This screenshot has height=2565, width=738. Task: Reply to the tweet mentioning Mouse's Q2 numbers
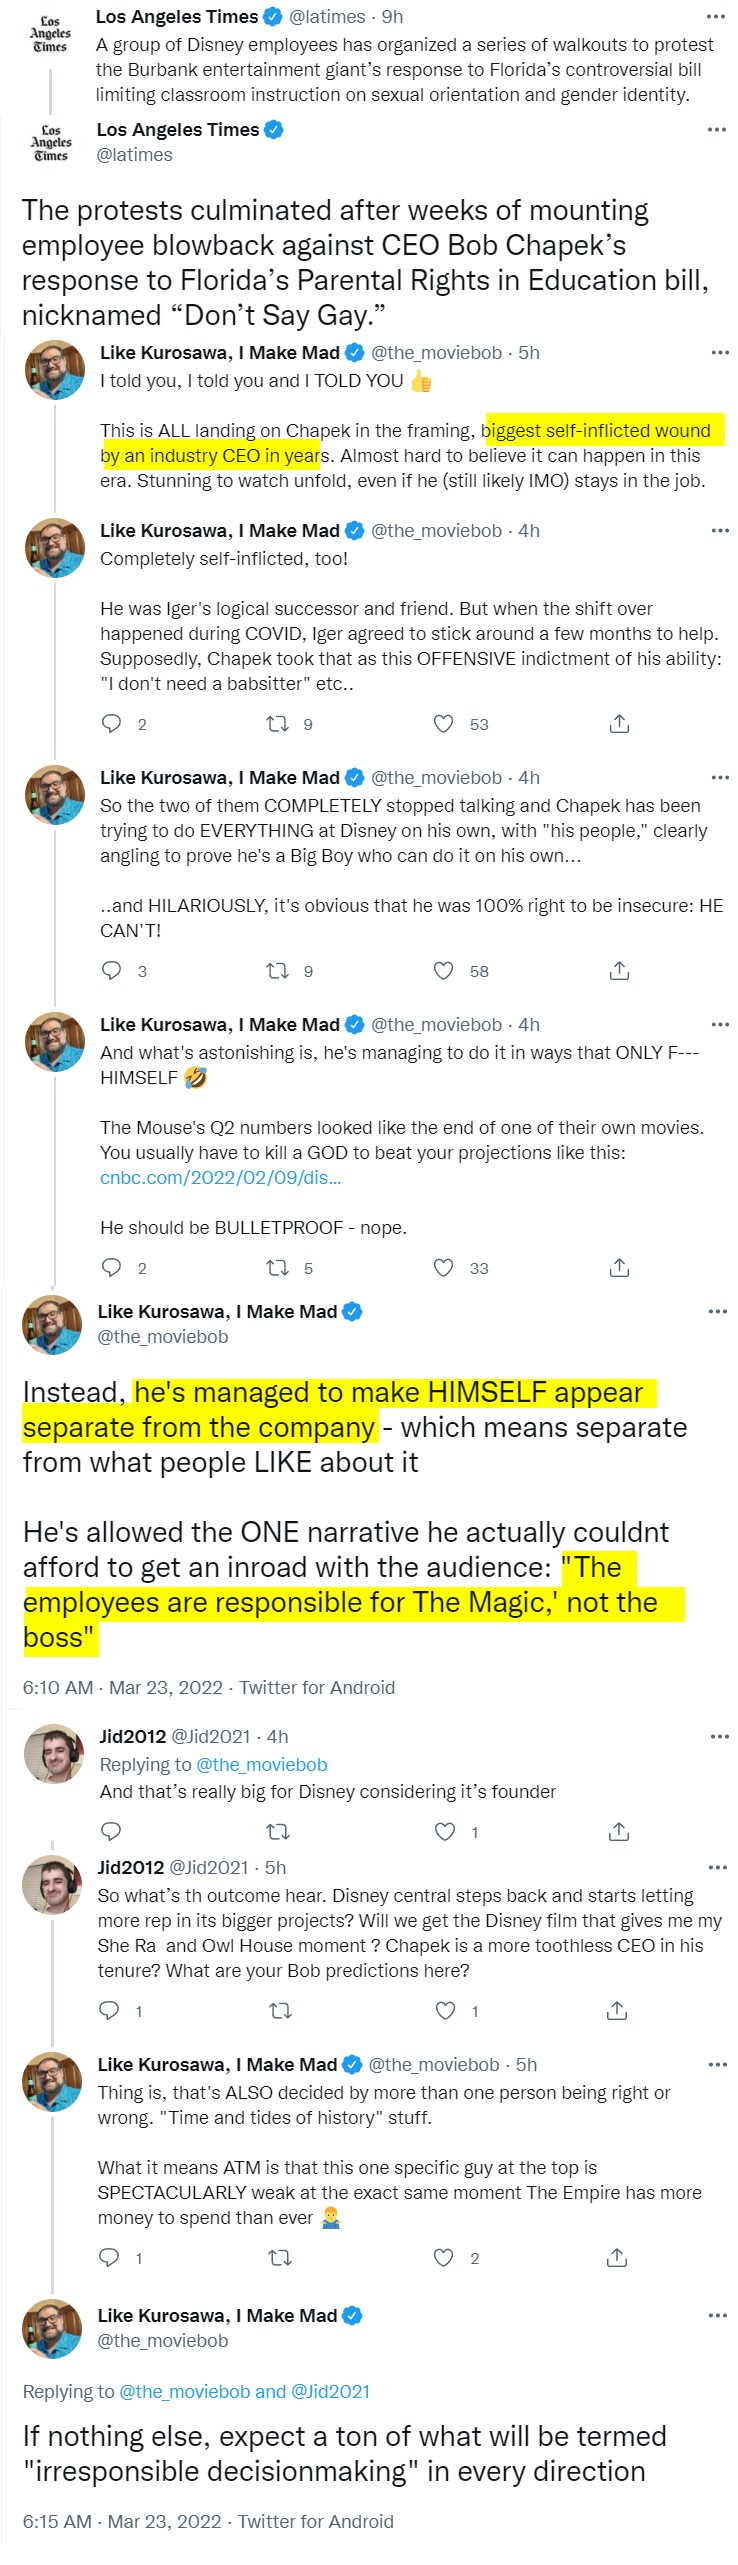pos(112,1268)
